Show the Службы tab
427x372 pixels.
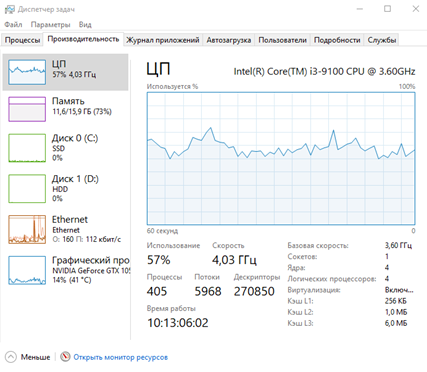tap(382, 40)
